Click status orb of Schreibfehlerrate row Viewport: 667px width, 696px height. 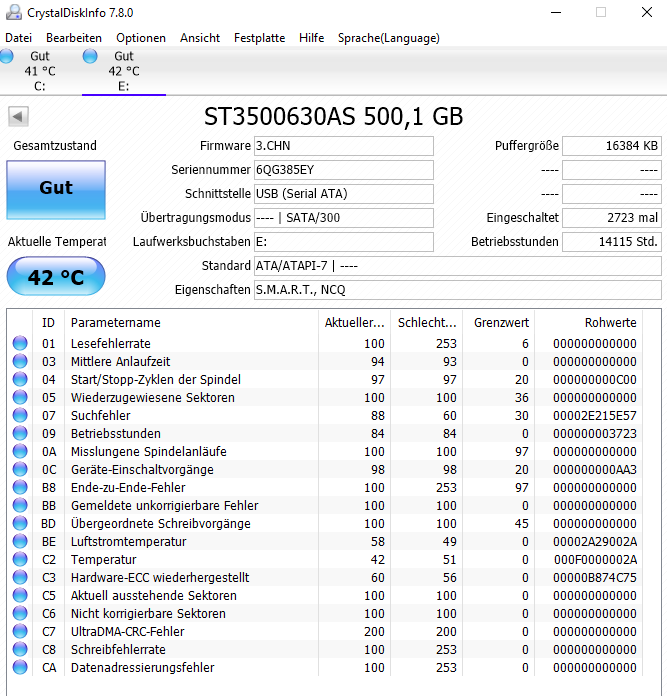(x=20, y=649)
